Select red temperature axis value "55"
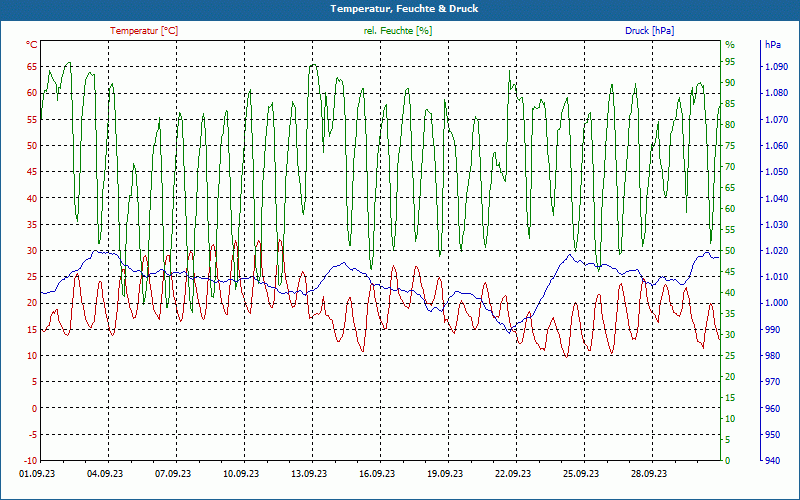Screen dimensions: 800x500 (x=32, y=119)
